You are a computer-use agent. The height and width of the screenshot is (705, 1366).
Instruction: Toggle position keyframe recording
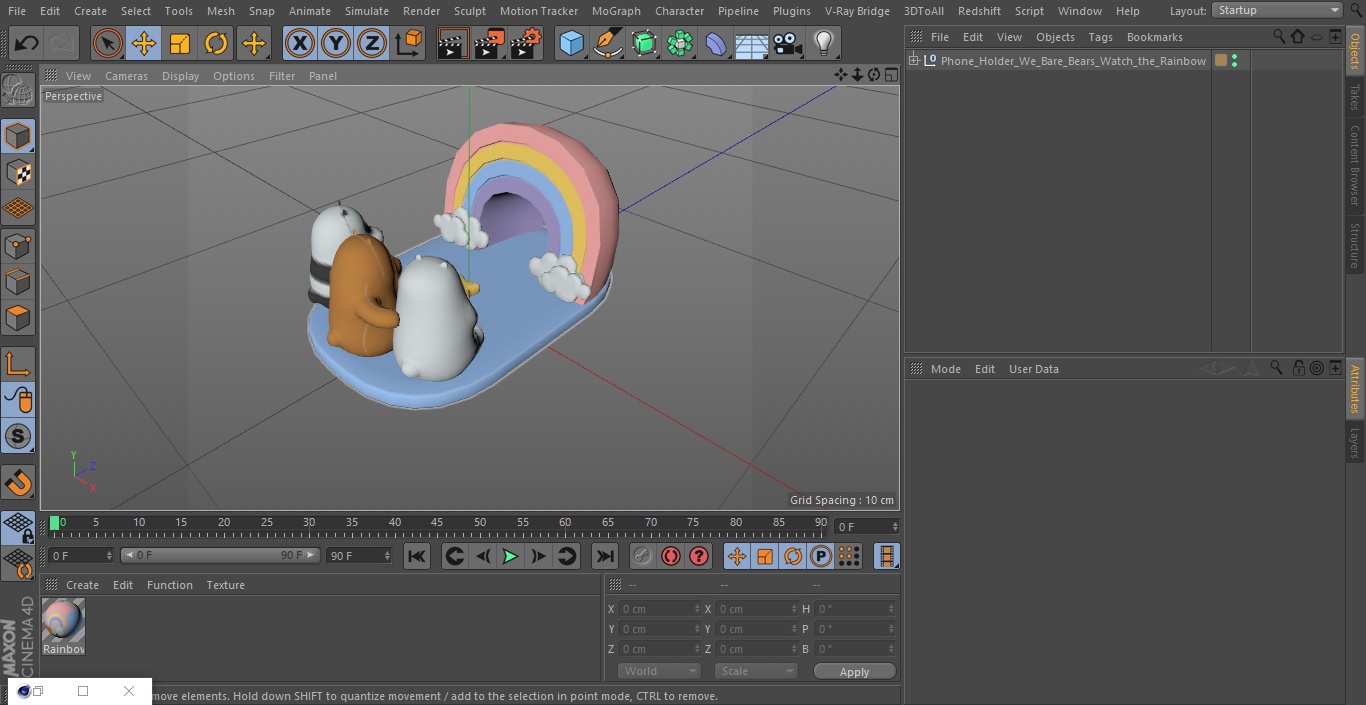(737, 556)
